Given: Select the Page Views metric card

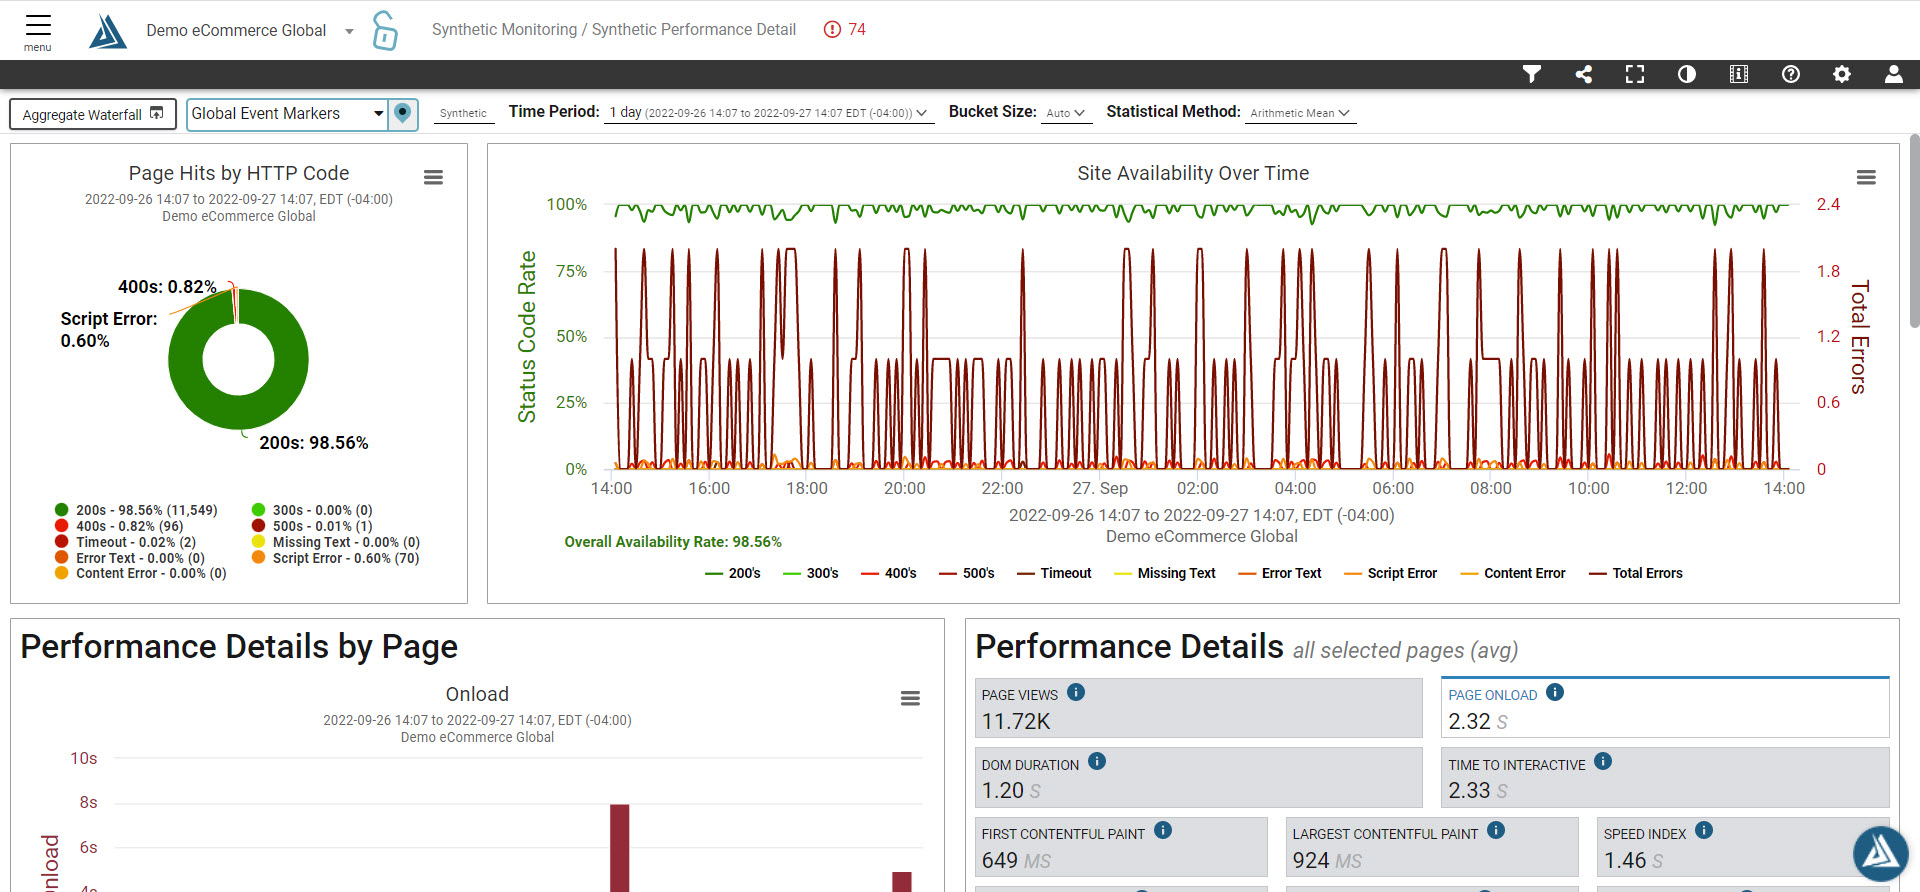Looking at the screenshot, I should coord(1198,708).
